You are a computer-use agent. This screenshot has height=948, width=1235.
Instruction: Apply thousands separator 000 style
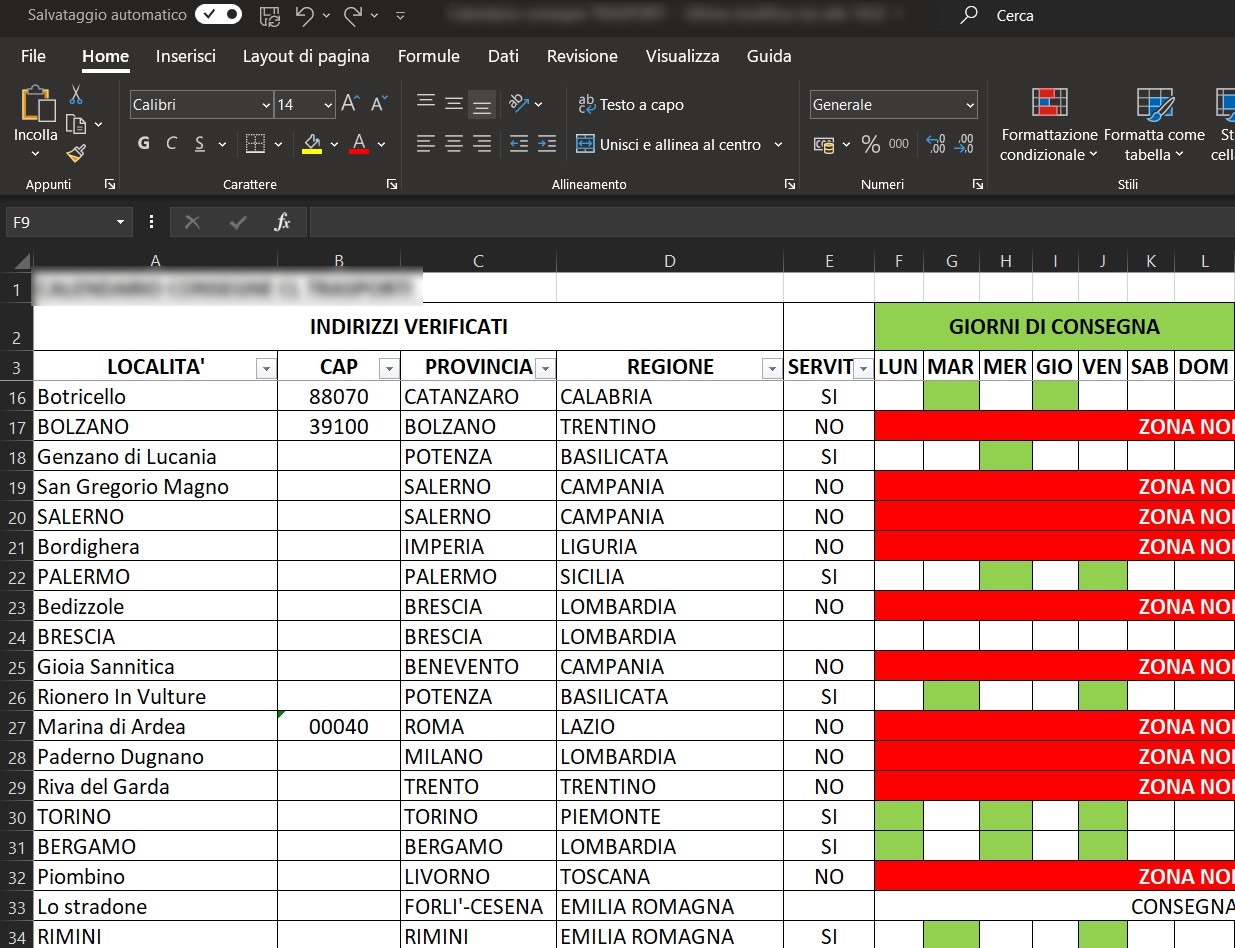(899, 145)
